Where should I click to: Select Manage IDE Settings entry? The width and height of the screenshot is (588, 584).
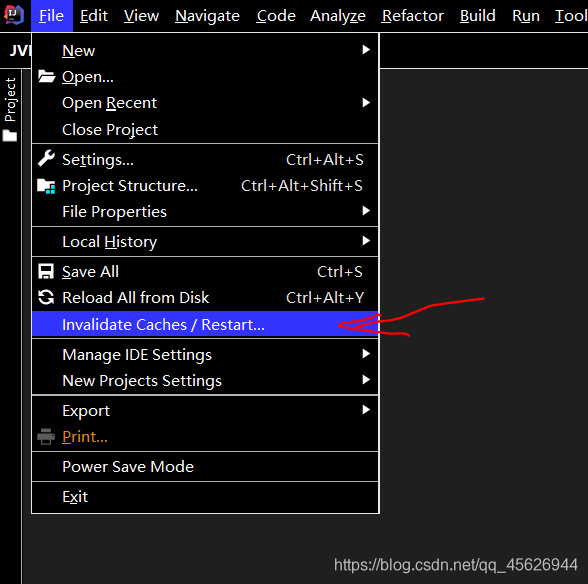click(205, 354)
